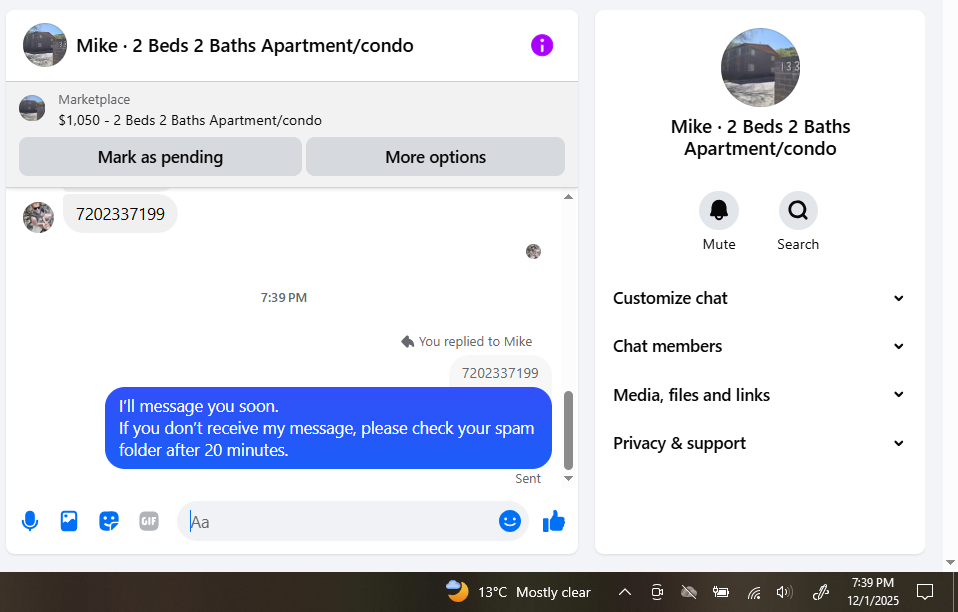Click the purple conversation info icon

[542, 45]
